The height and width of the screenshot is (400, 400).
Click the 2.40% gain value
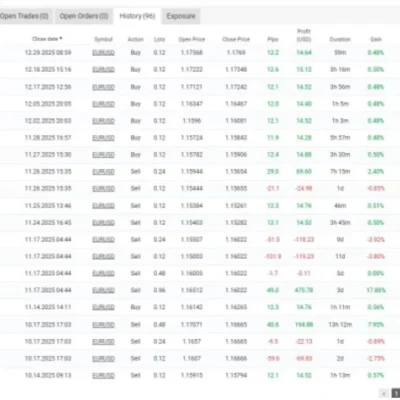click(x=376, y=172)
